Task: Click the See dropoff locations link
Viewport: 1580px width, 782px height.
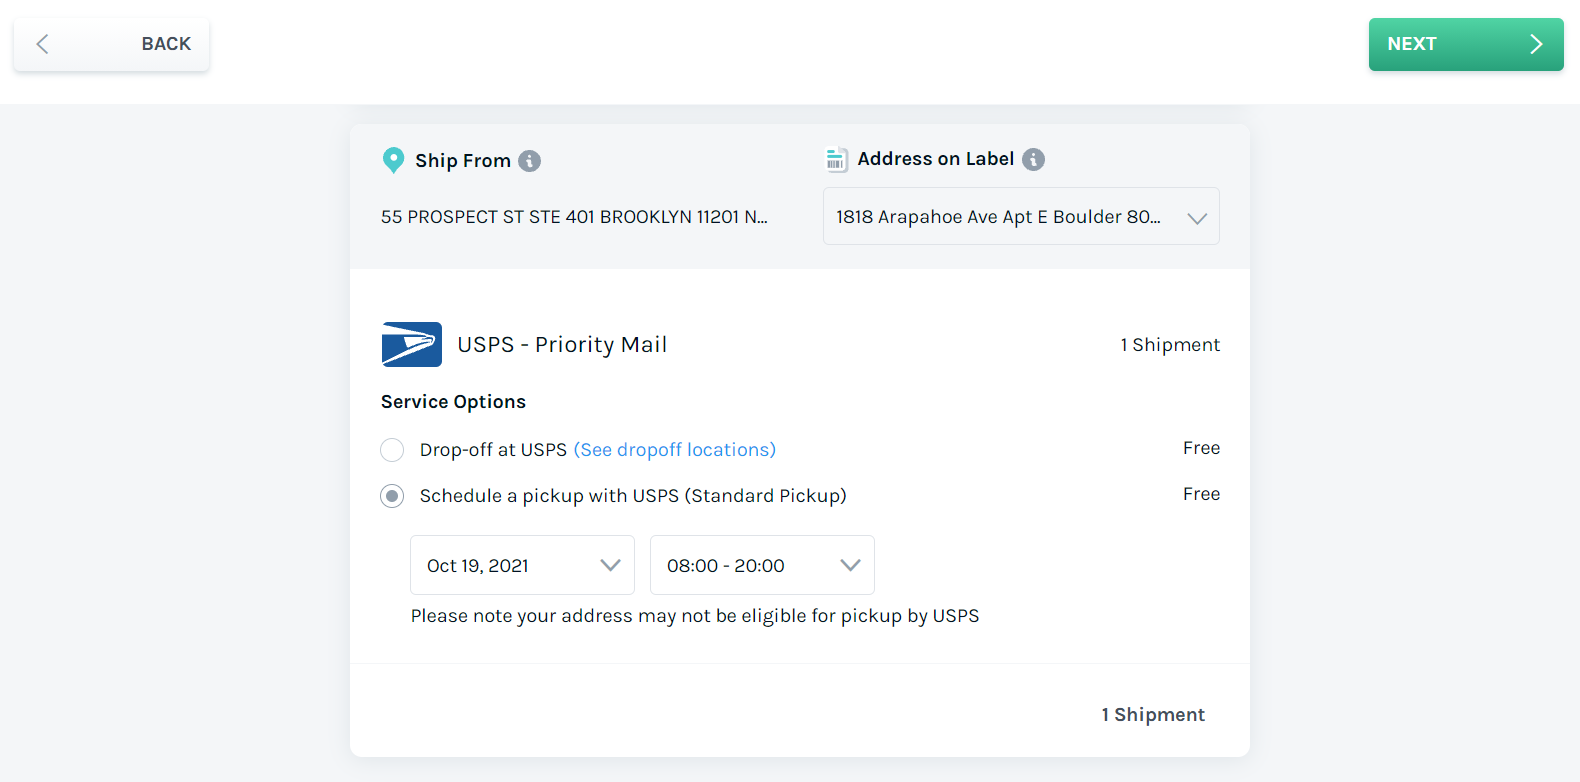Action: click(x=675, y=450)
